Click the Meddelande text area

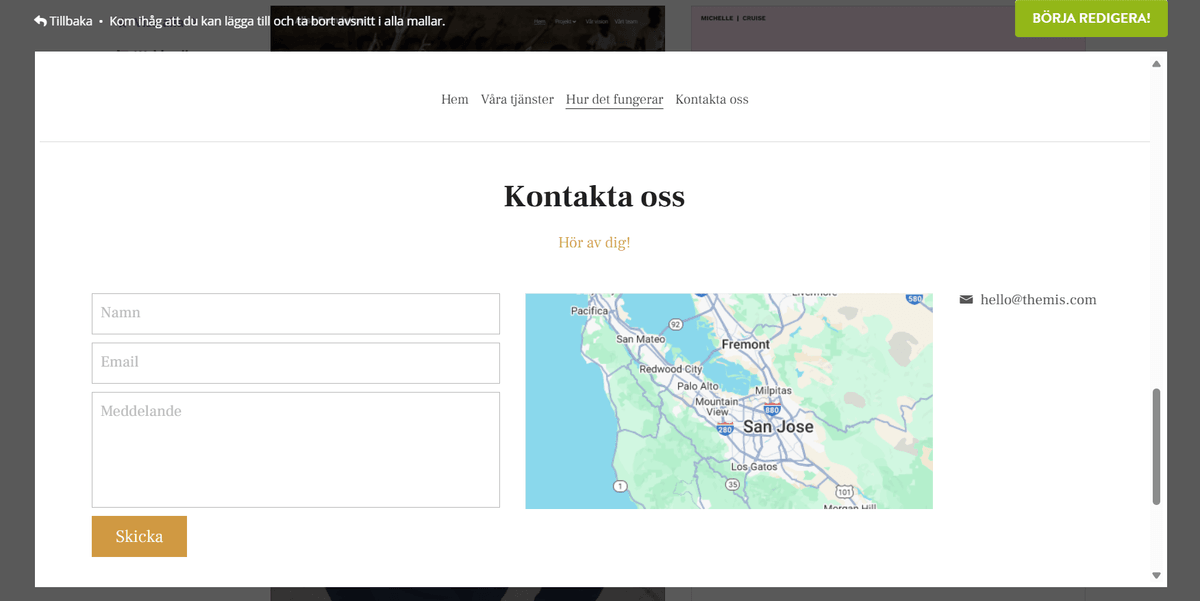pyautogui.click(x=295, y=448)
